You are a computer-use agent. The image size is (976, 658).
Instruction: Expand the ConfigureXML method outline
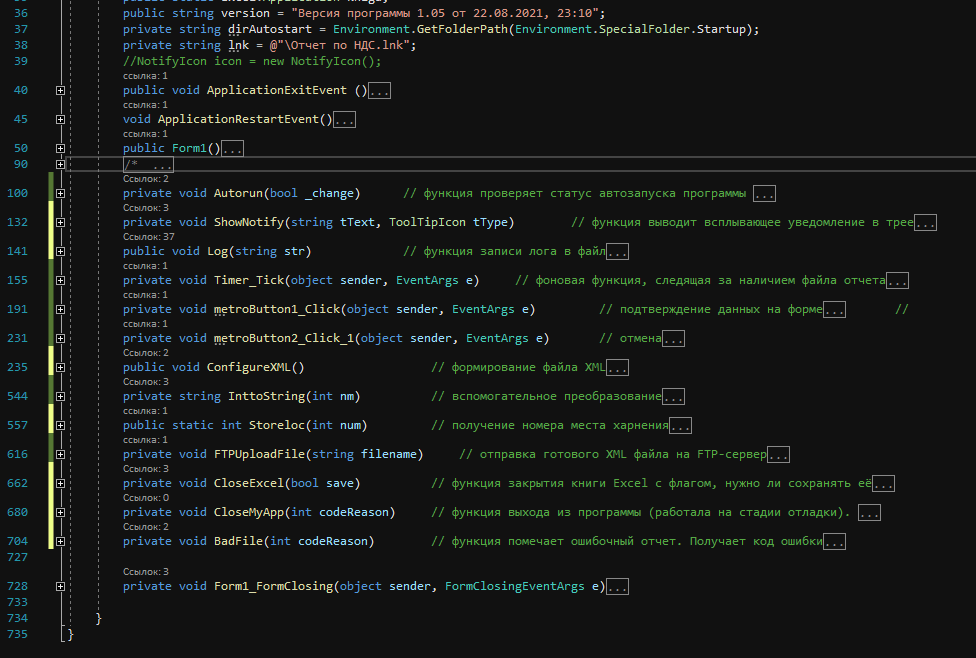click(60, 367)
